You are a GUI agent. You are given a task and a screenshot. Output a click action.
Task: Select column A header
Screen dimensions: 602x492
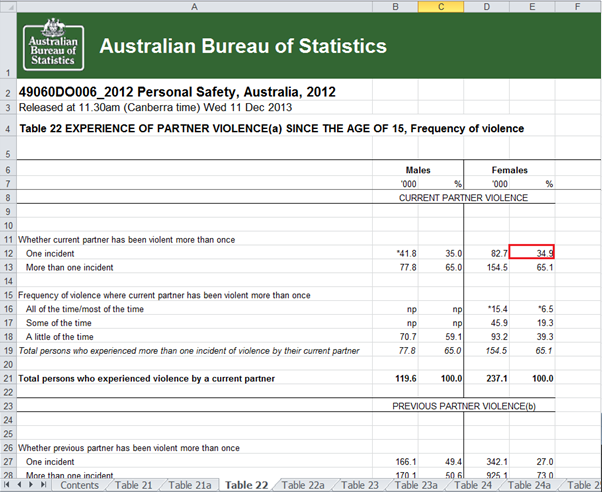tap(194, 7)
